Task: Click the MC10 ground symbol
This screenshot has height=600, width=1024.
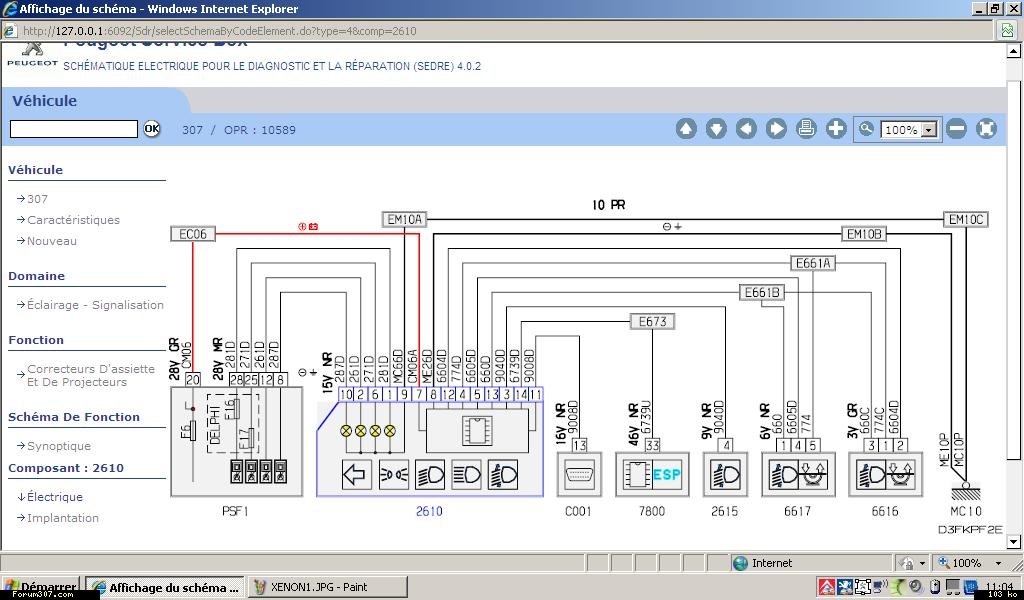Action: tap(966, 490)
